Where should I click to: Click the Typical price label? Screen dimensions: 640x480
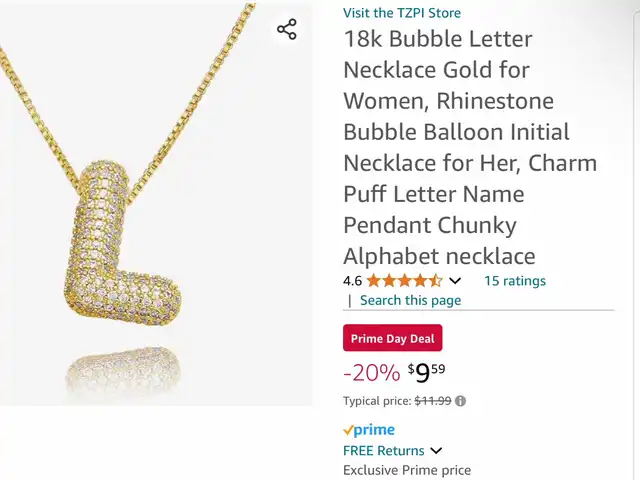pyautogui.click(x=377, y=401)
